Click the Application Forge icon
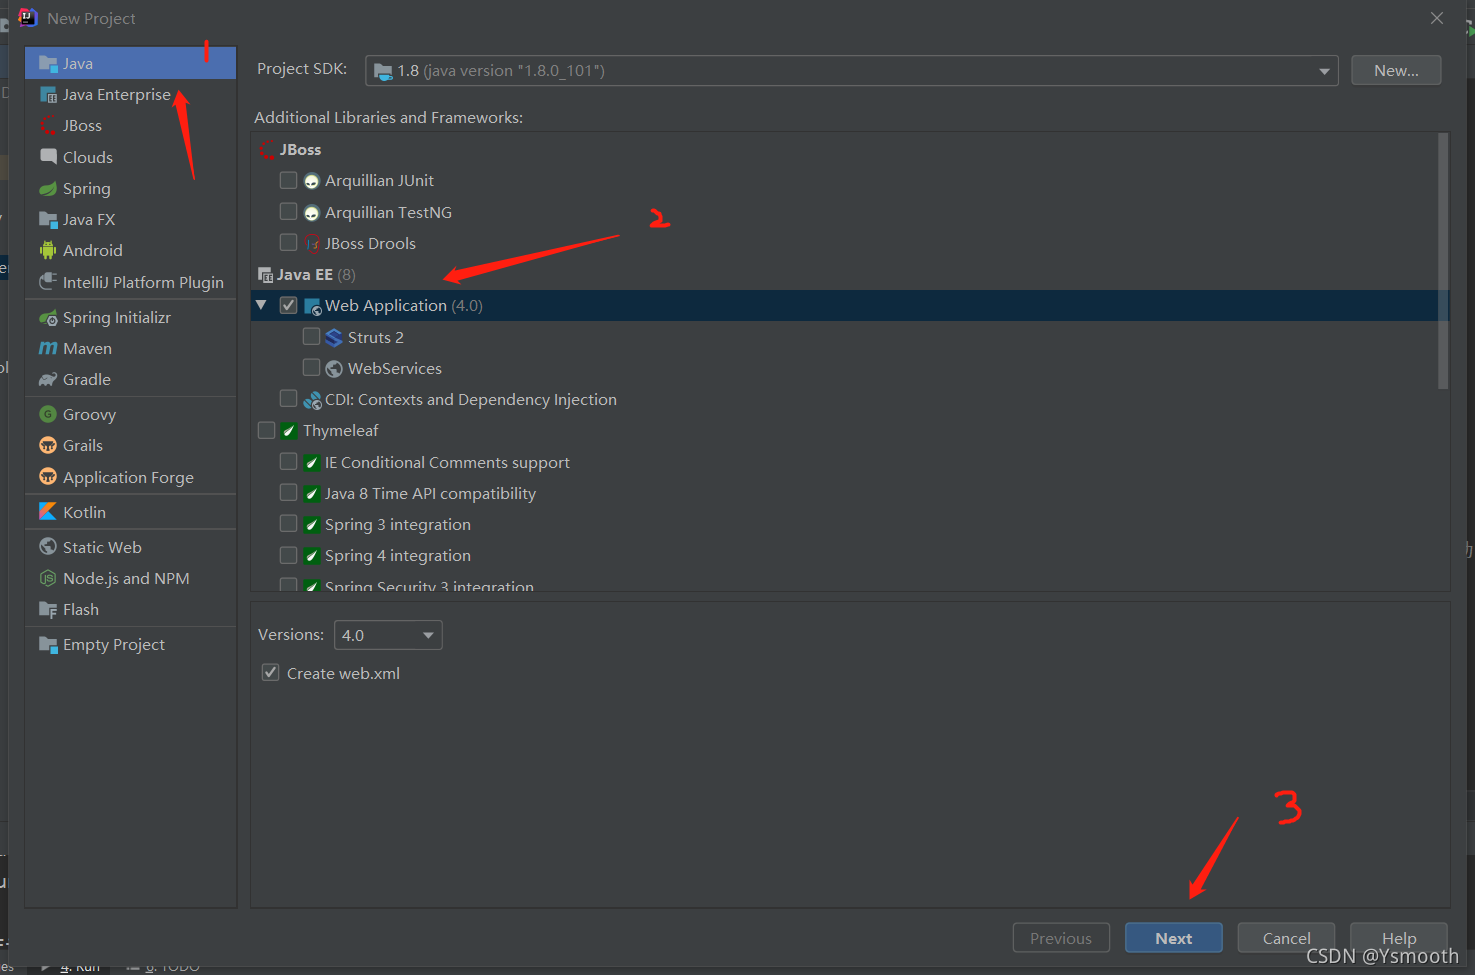Screen dimensions: 1475x975 point(48,477)
